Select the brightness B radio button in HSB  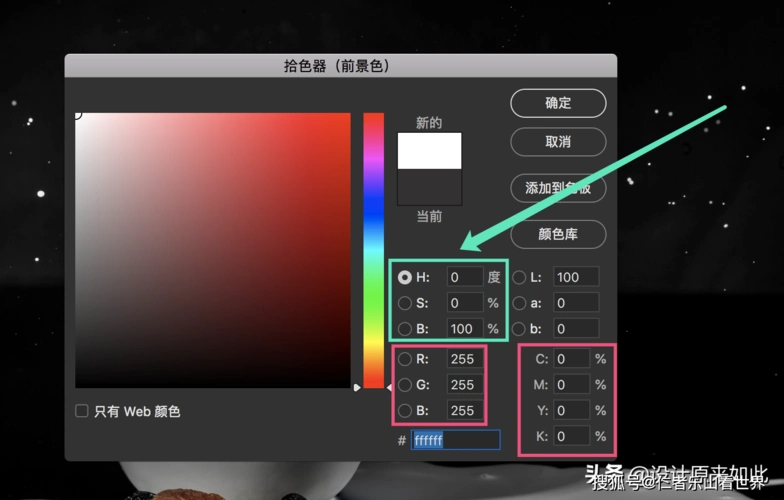click(x=404, y=329)
